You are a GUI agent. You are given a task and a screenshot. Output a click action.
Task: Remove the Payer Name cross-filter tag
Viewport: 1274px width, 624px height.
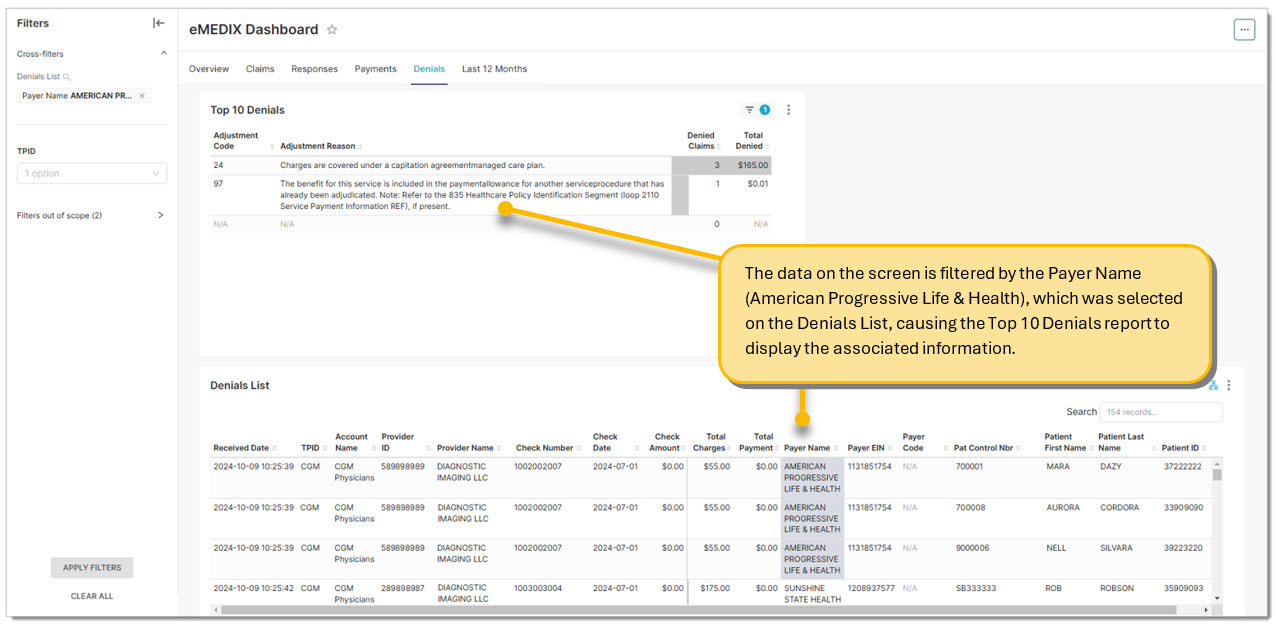[x=142, y=96]
